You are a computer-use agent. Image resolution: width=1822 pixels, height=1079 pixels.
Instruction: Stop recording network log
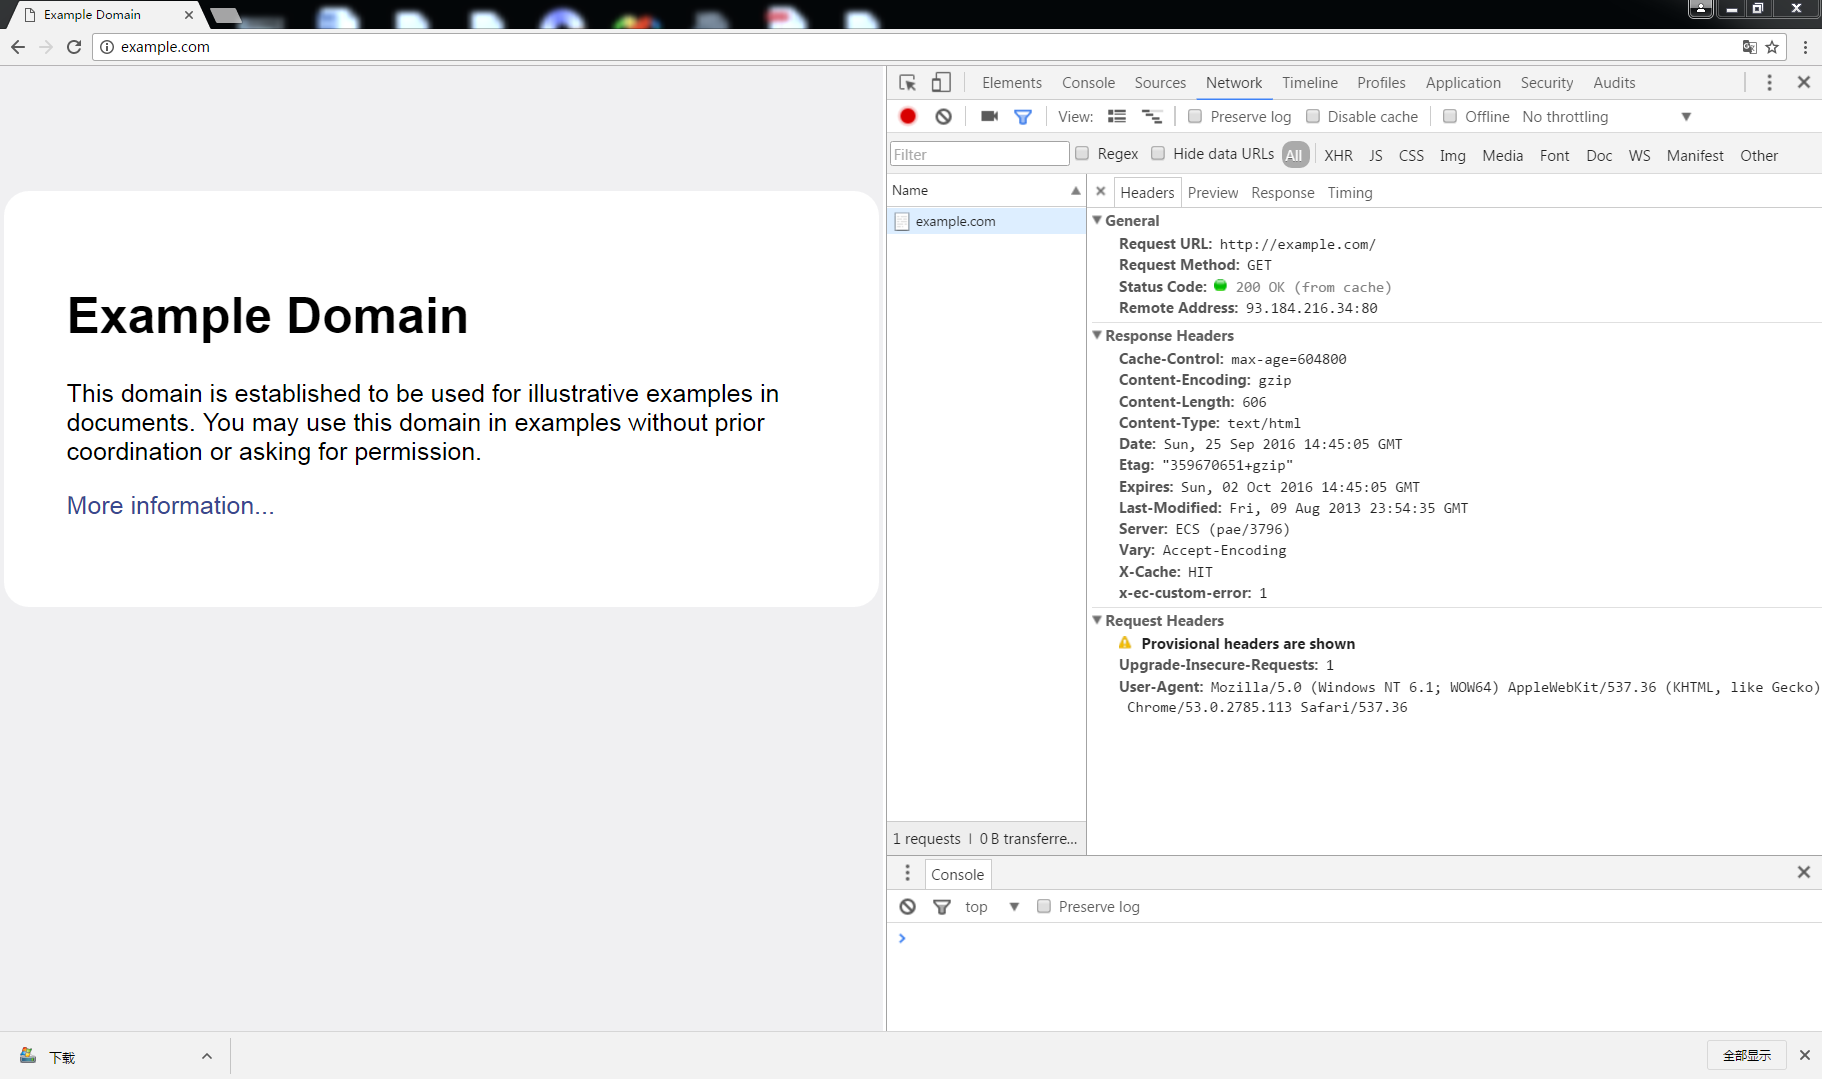pyautogui.click(x=908, y=116)
